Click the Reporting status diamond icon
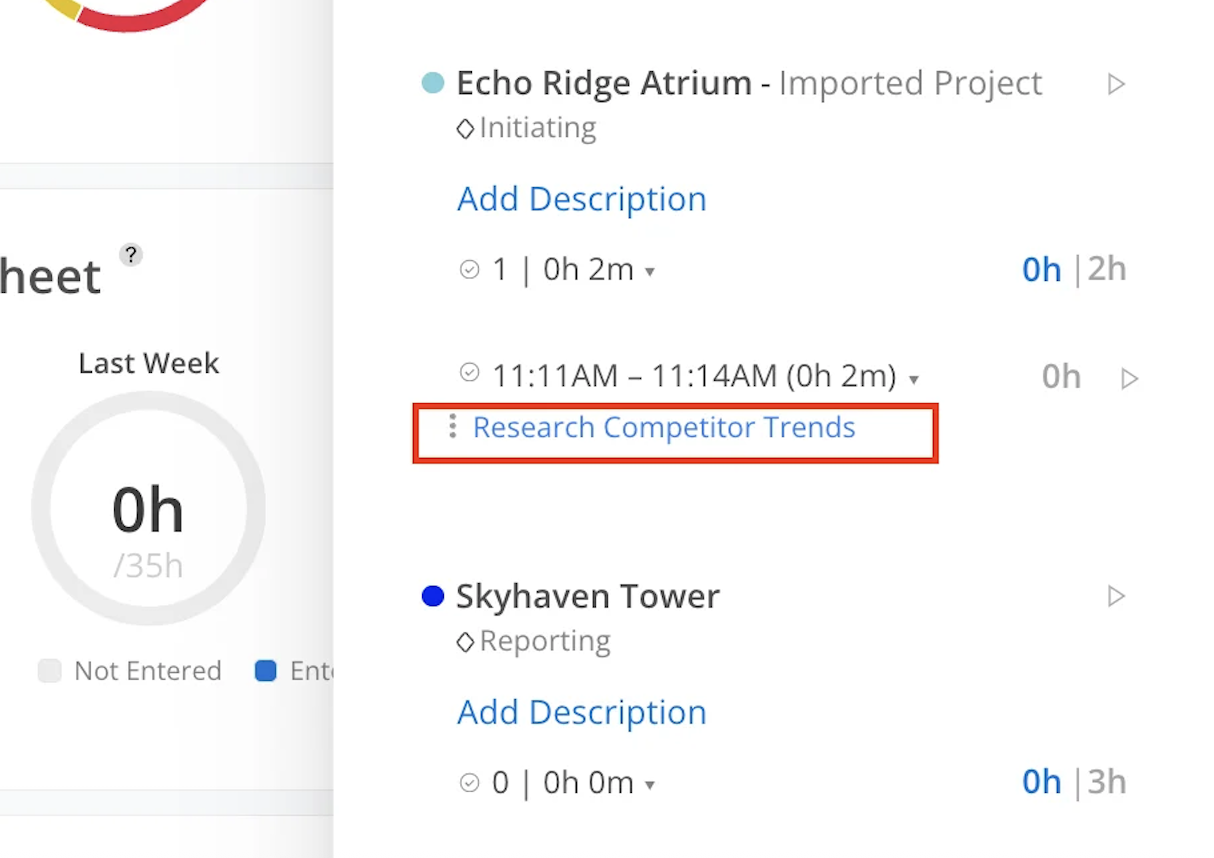1214x858 pixels. [x=465, y=642]
